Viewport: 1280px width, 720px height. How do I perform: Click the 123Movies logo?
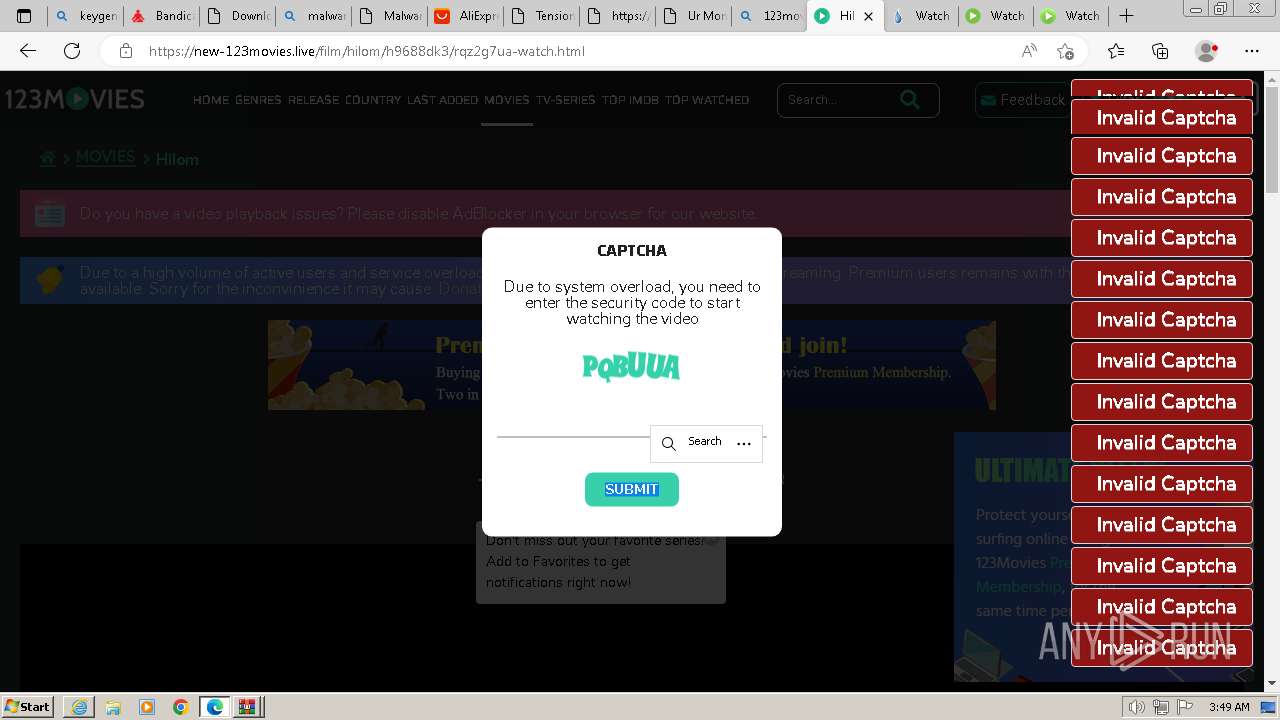coord(75,99)
